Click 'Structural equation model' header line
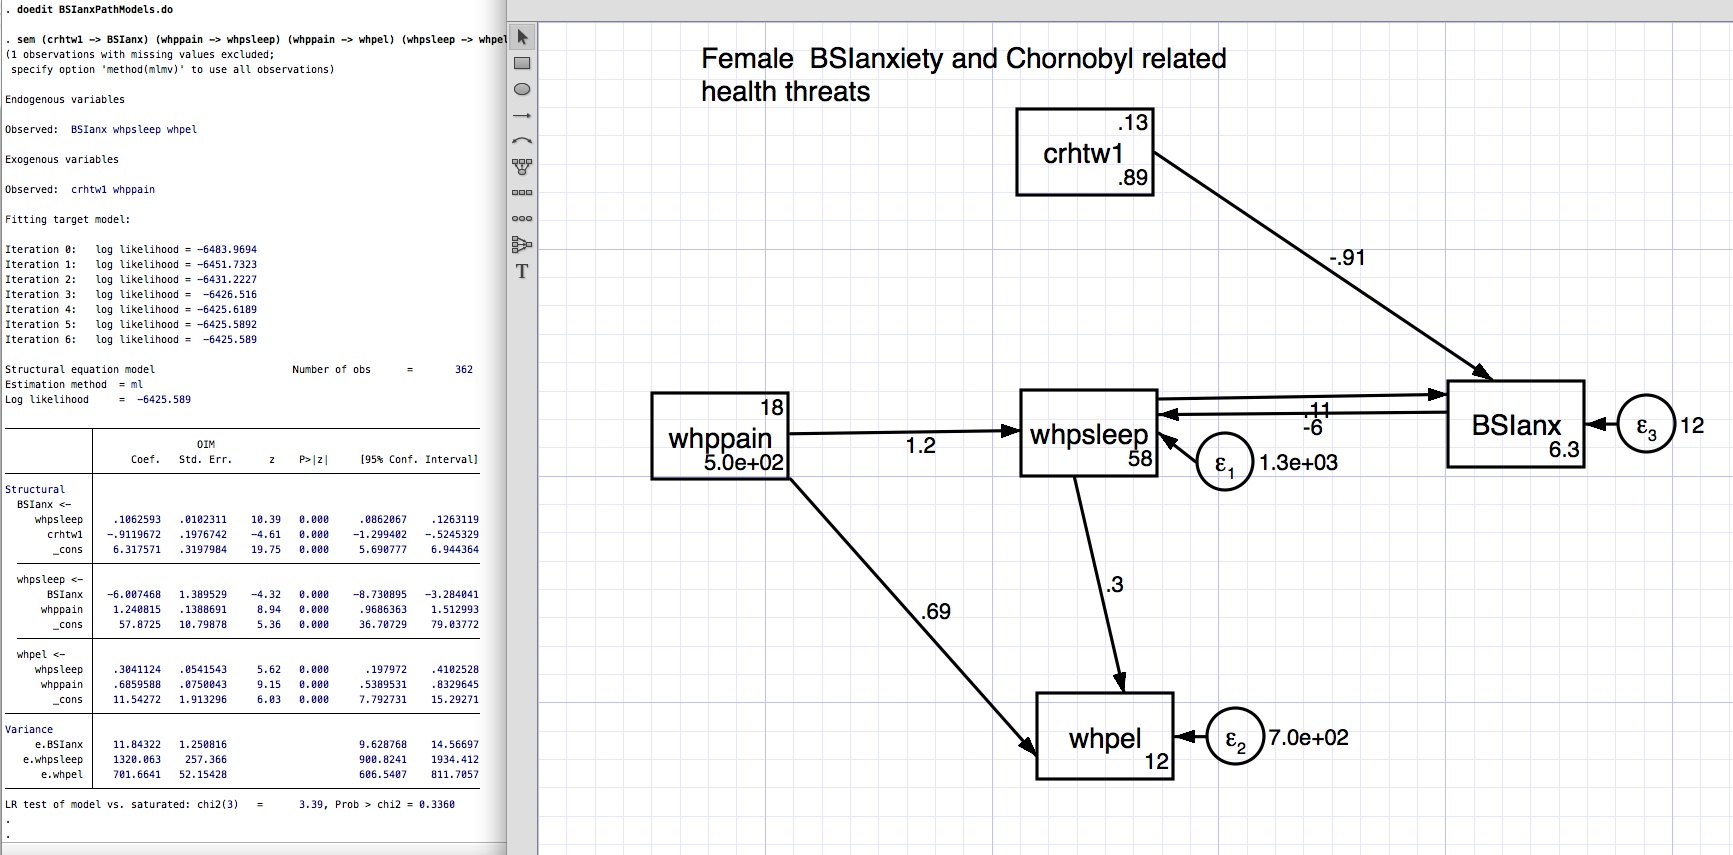This screenshot has height=855, width=1733. pos(80,370)
